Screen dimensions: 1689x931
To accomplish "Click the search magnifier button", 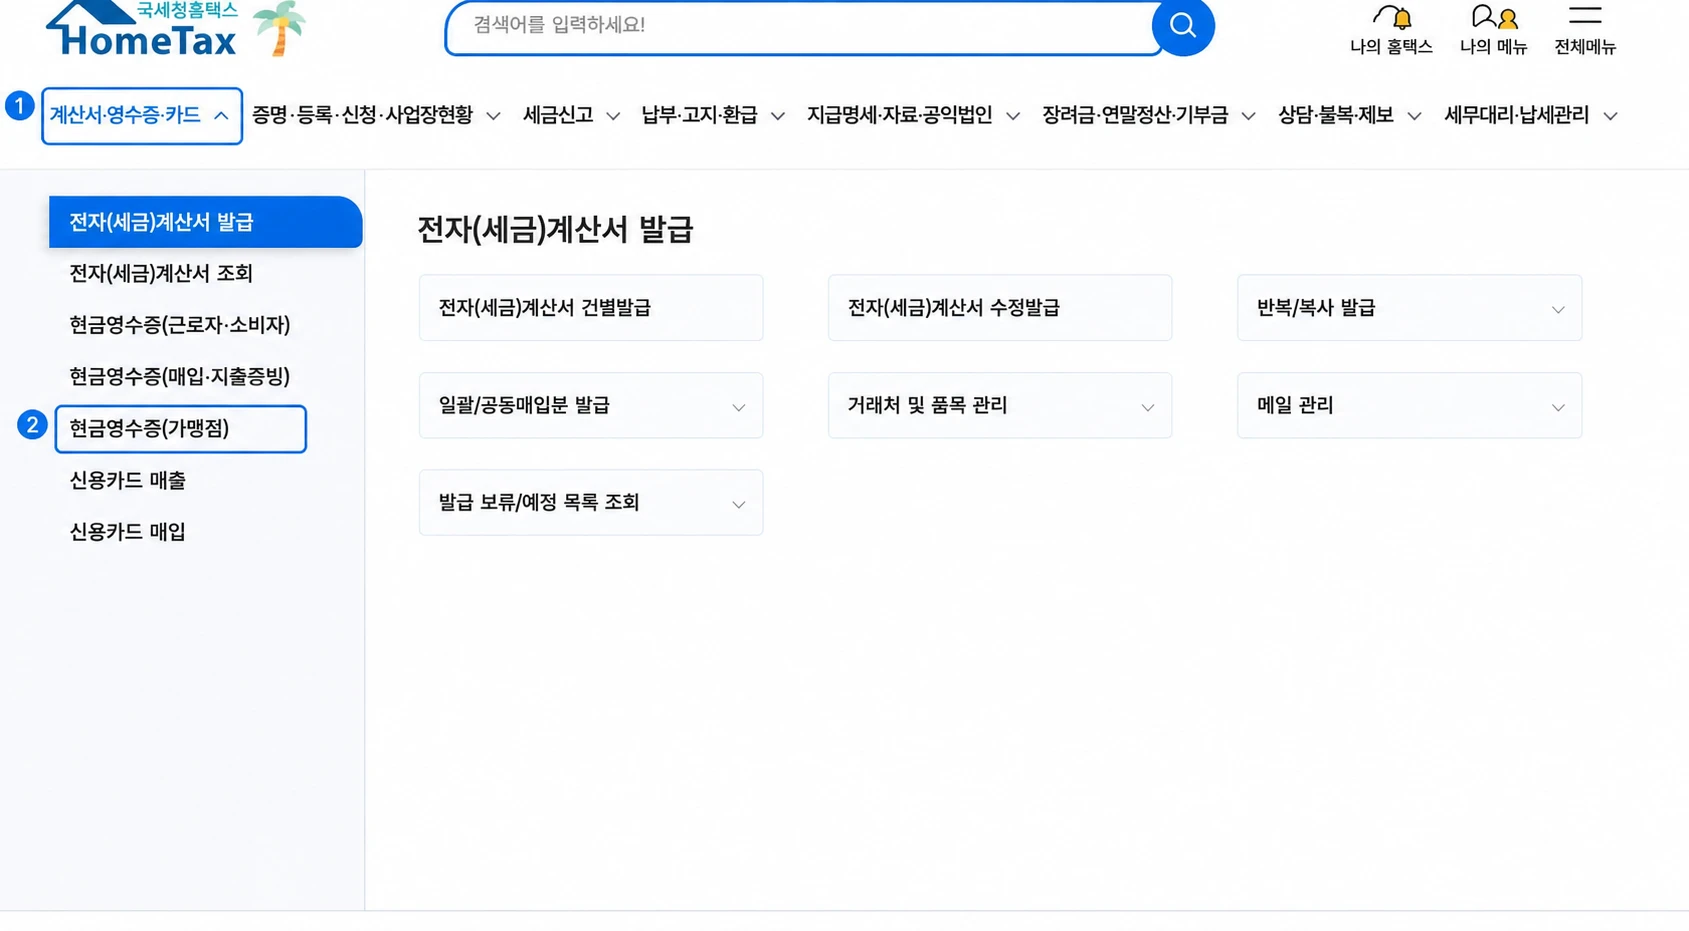I will coord(1183,25).
